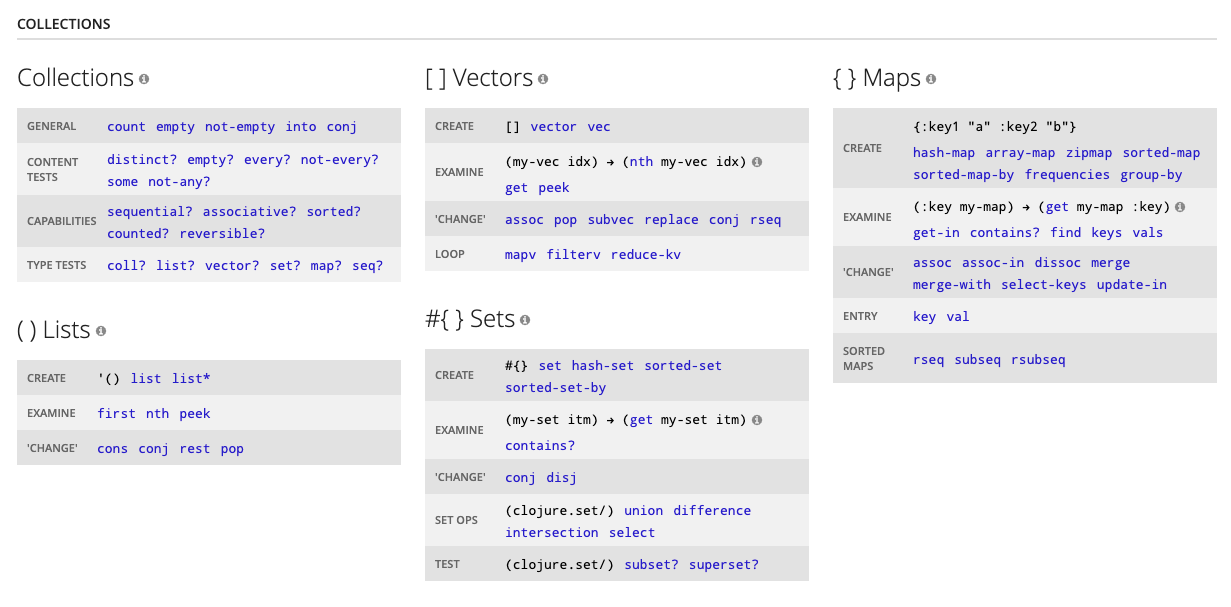Click the coll? type test link
Viewport: 1231px width, 607px height.
pos(126,266)
